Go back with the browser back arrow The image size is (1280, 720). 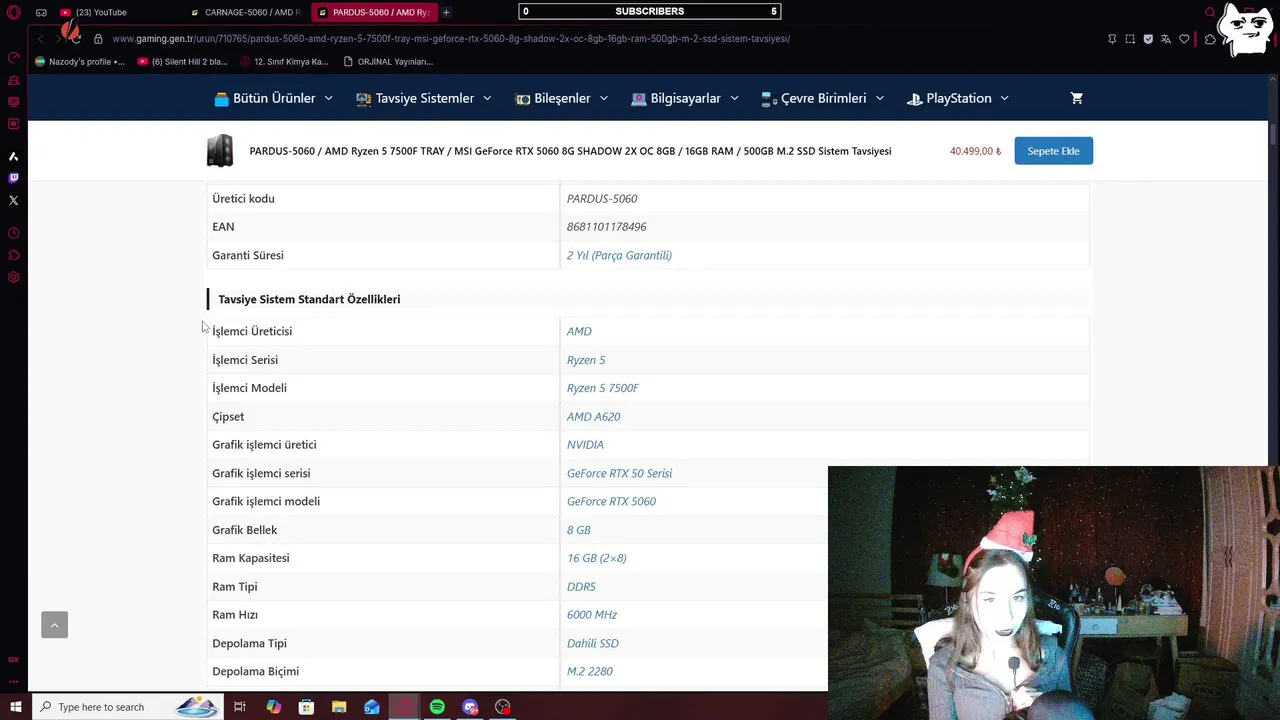point(40,39)
